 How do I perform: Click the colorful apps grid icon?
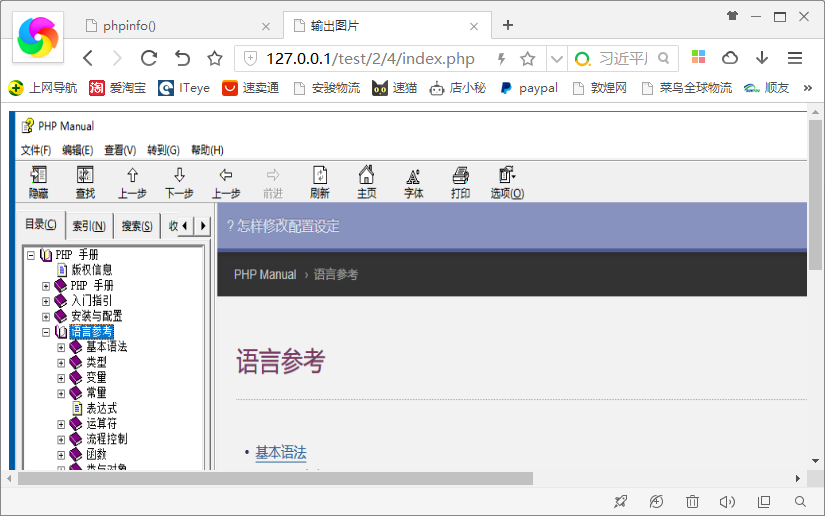pyautogui.click(x=698, y=57)
